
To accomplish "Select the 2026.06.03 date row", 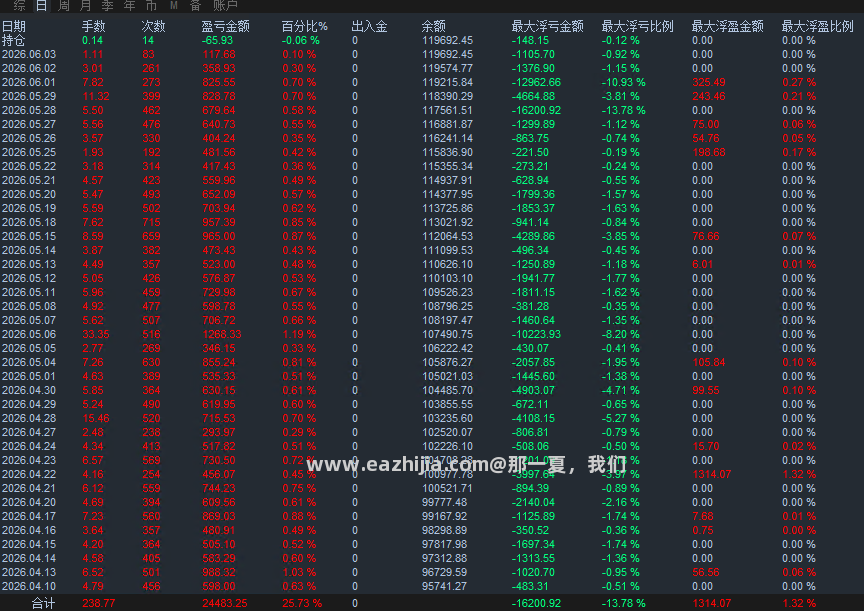I will [x=29, y=54].
